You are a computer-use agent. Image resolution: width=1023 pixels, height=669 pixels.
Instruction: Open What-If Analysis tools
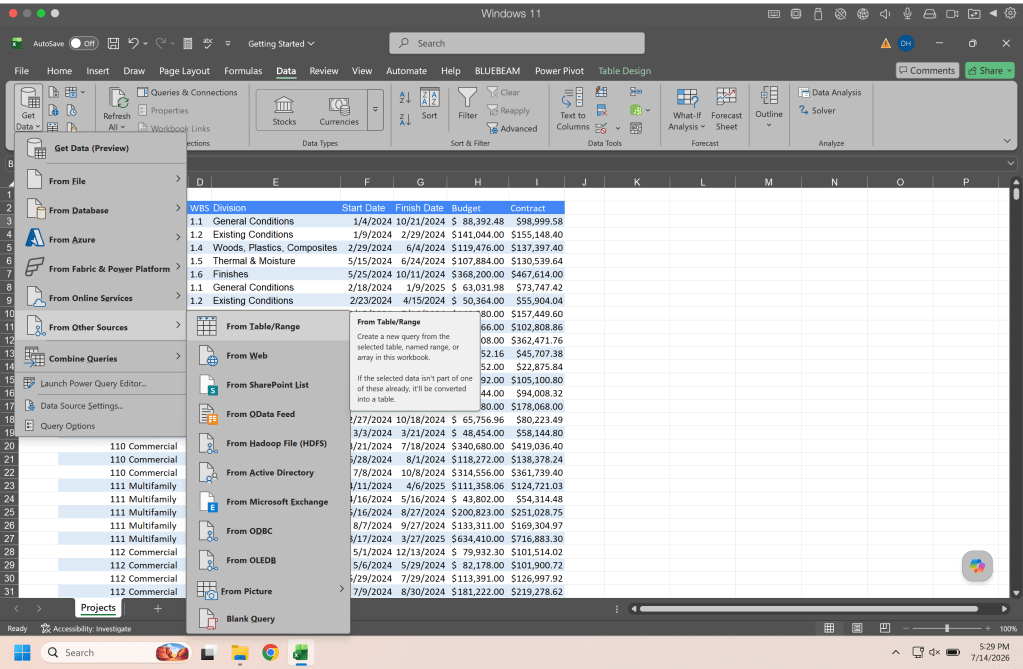click(687, 109)
